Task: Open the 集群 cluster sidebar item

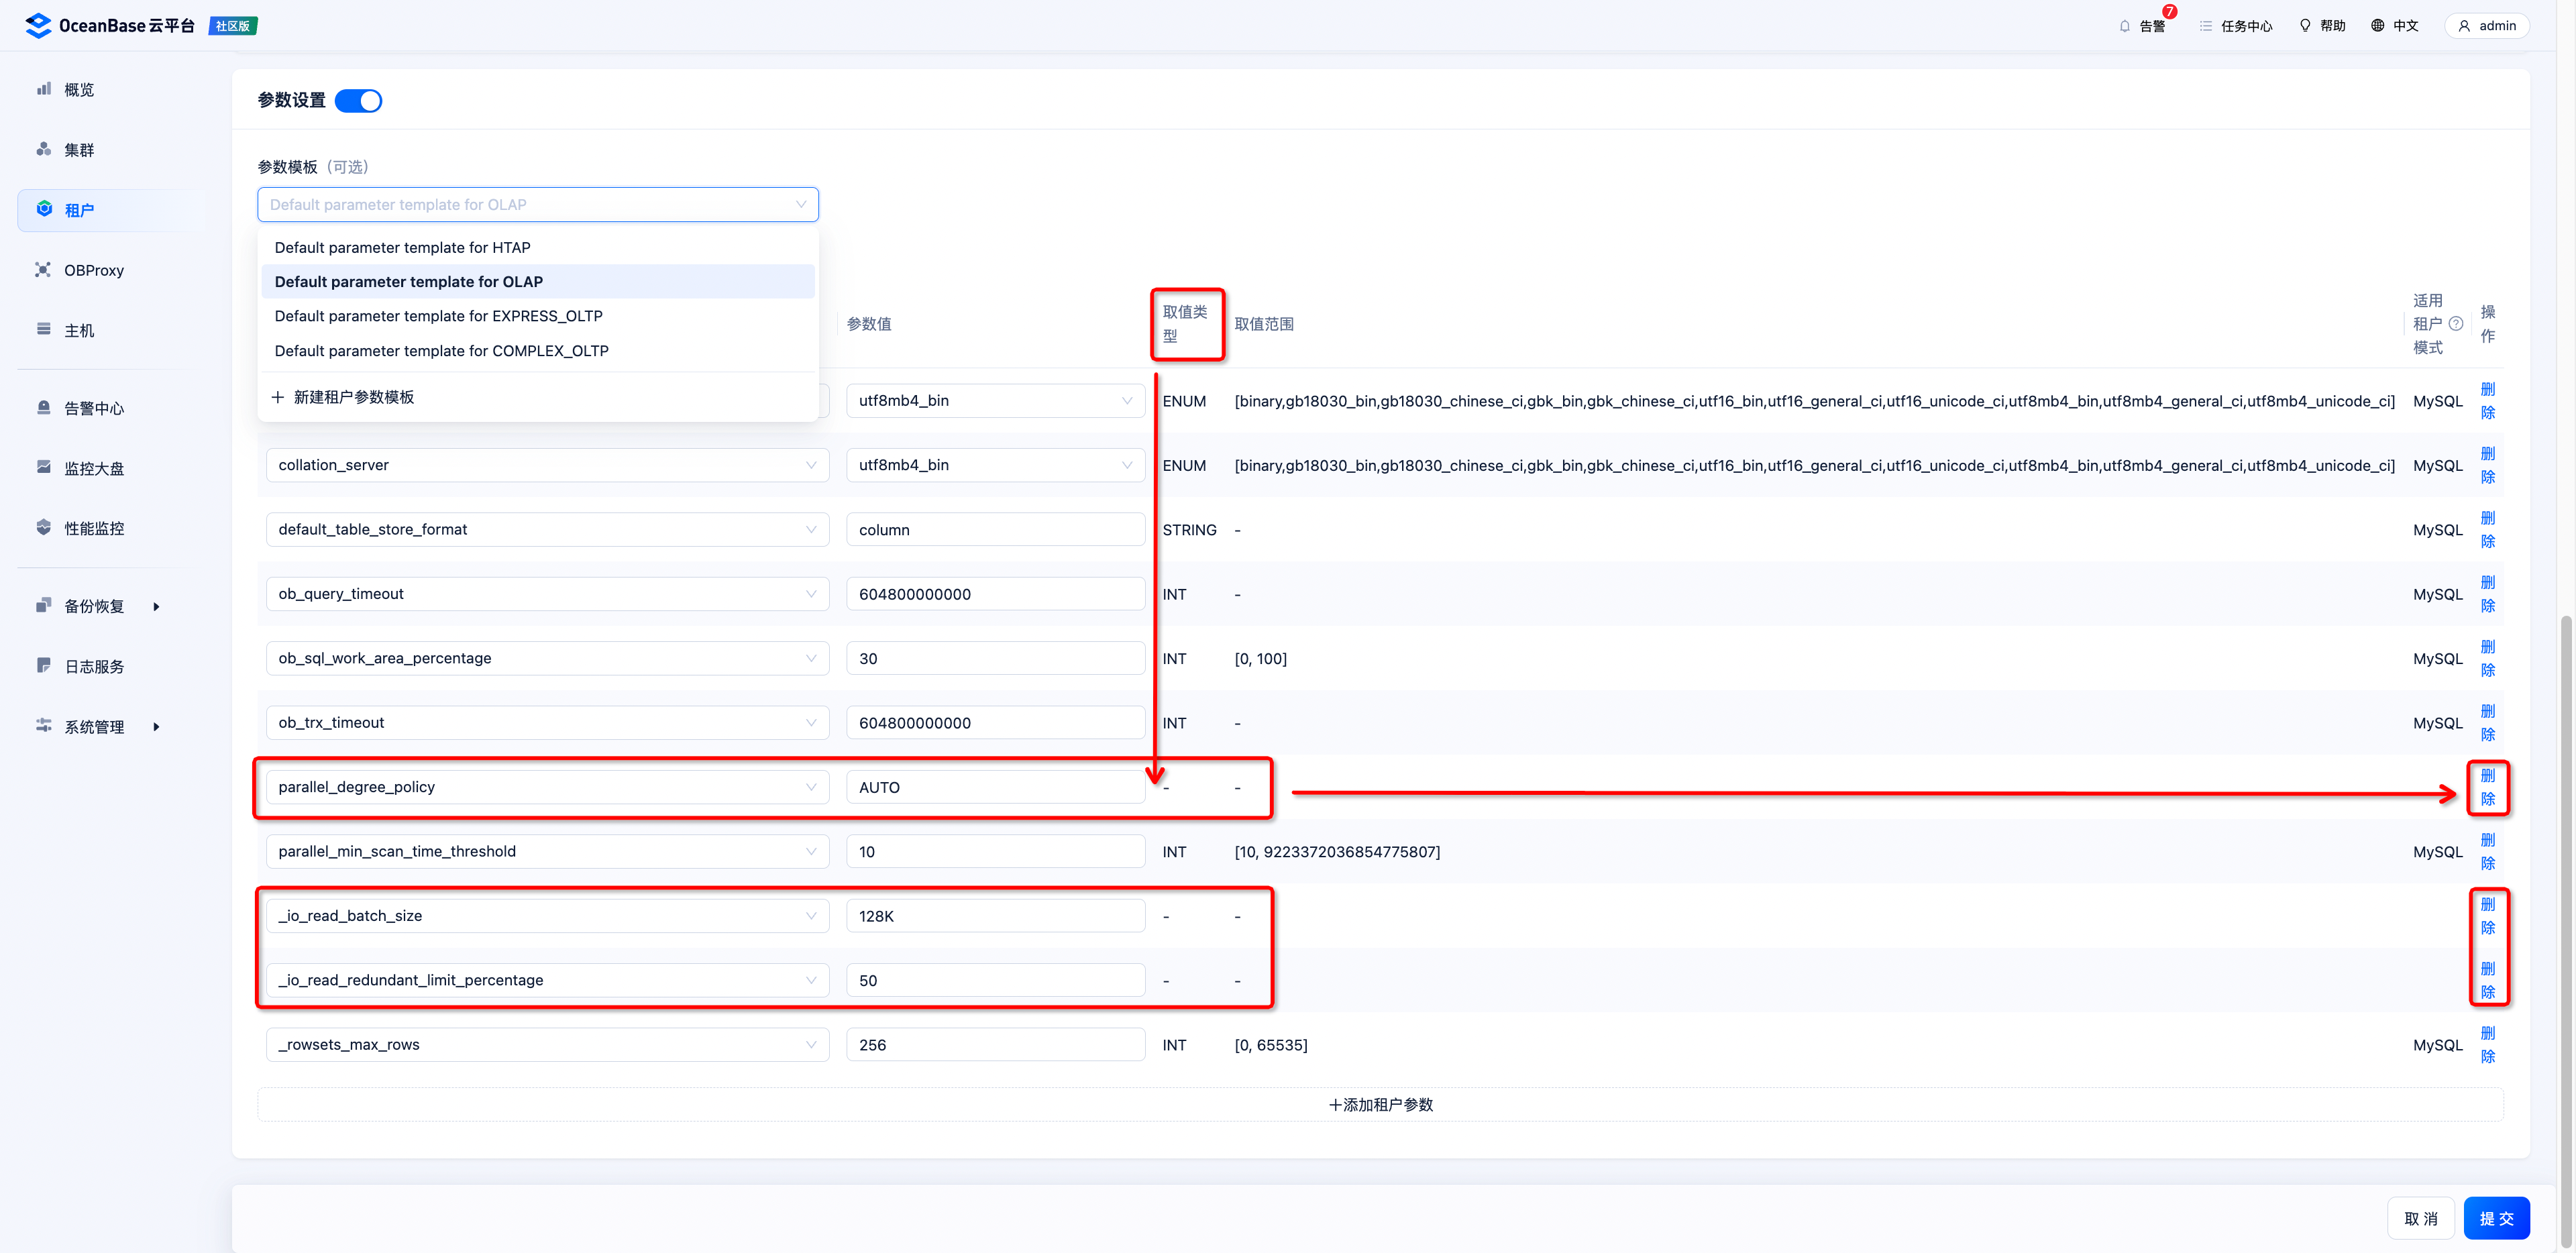Action: tap(78, 150)
